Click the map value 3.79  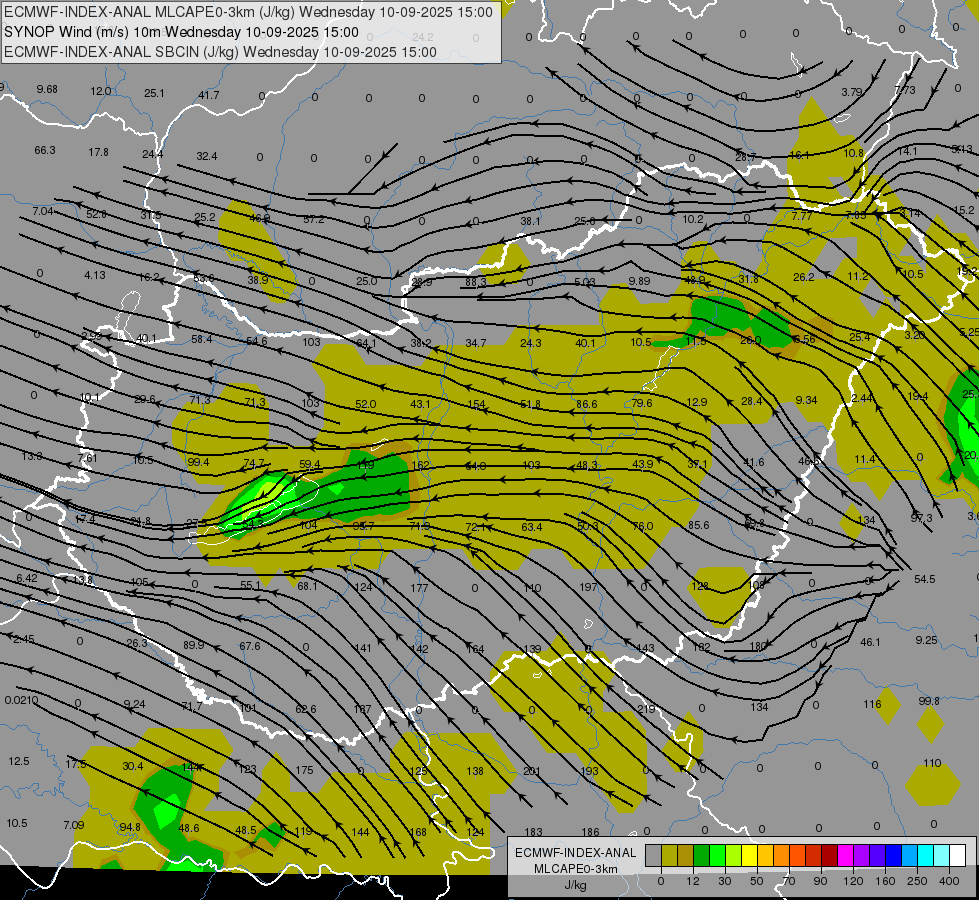852,92
